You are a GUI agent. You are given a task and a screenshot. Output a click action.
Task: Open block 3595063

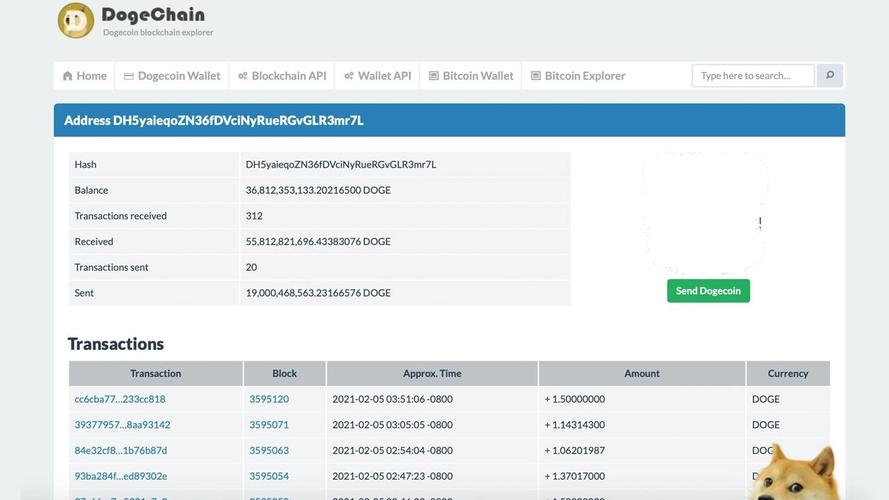click(x=269, y=450)
